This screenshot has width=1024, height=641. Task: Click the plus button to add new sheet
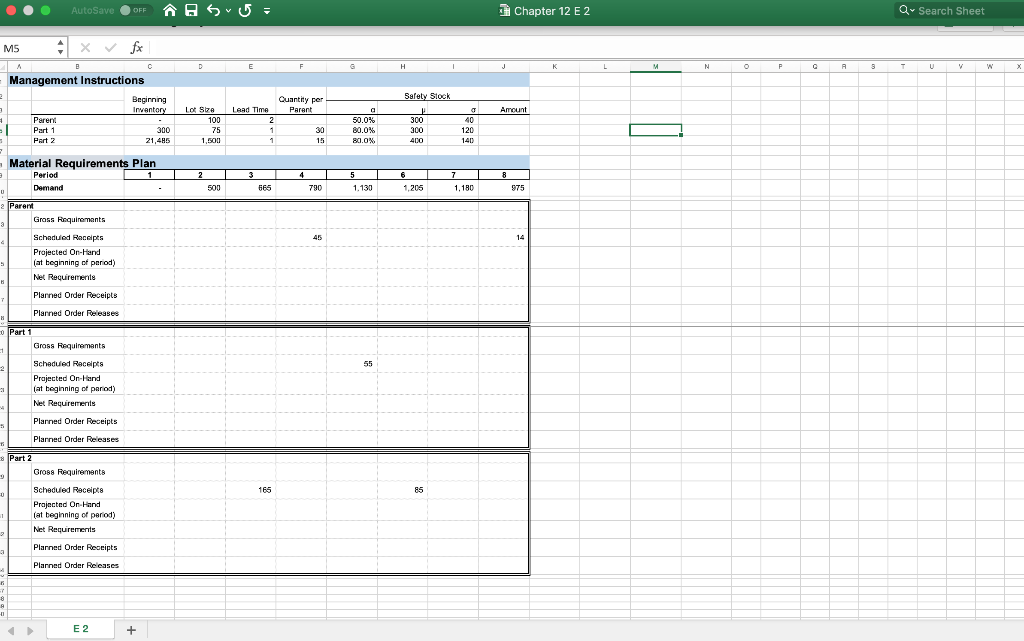click(130, 628)
